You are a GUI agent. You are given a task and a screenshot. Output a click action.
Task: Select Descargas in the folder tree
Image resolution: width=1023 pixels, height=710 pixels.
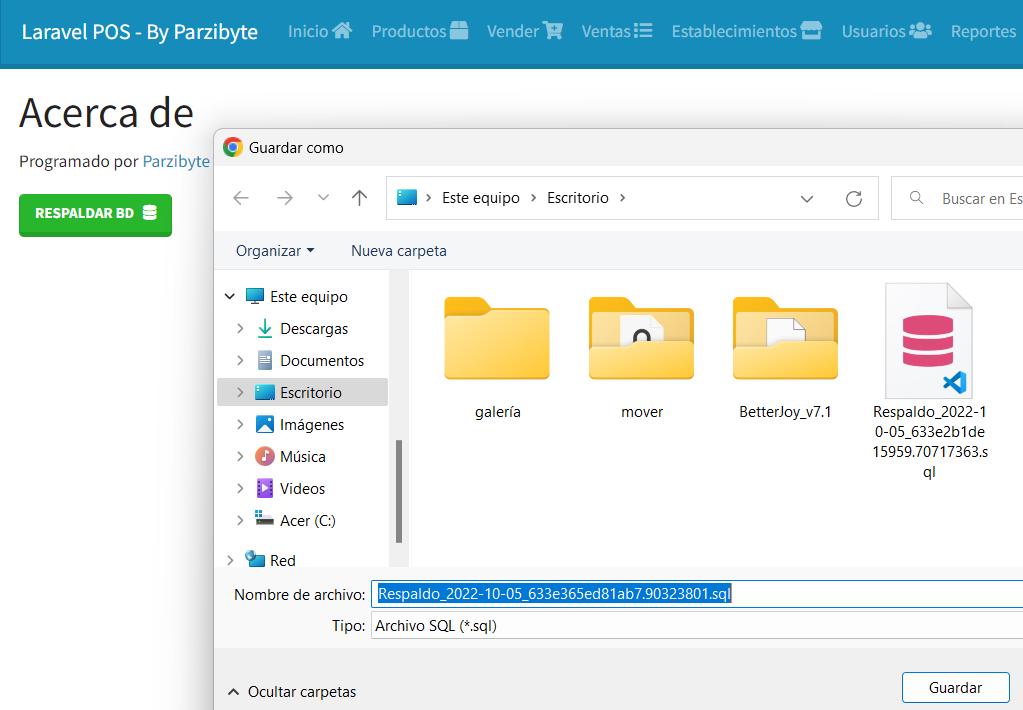coord(313,328)
